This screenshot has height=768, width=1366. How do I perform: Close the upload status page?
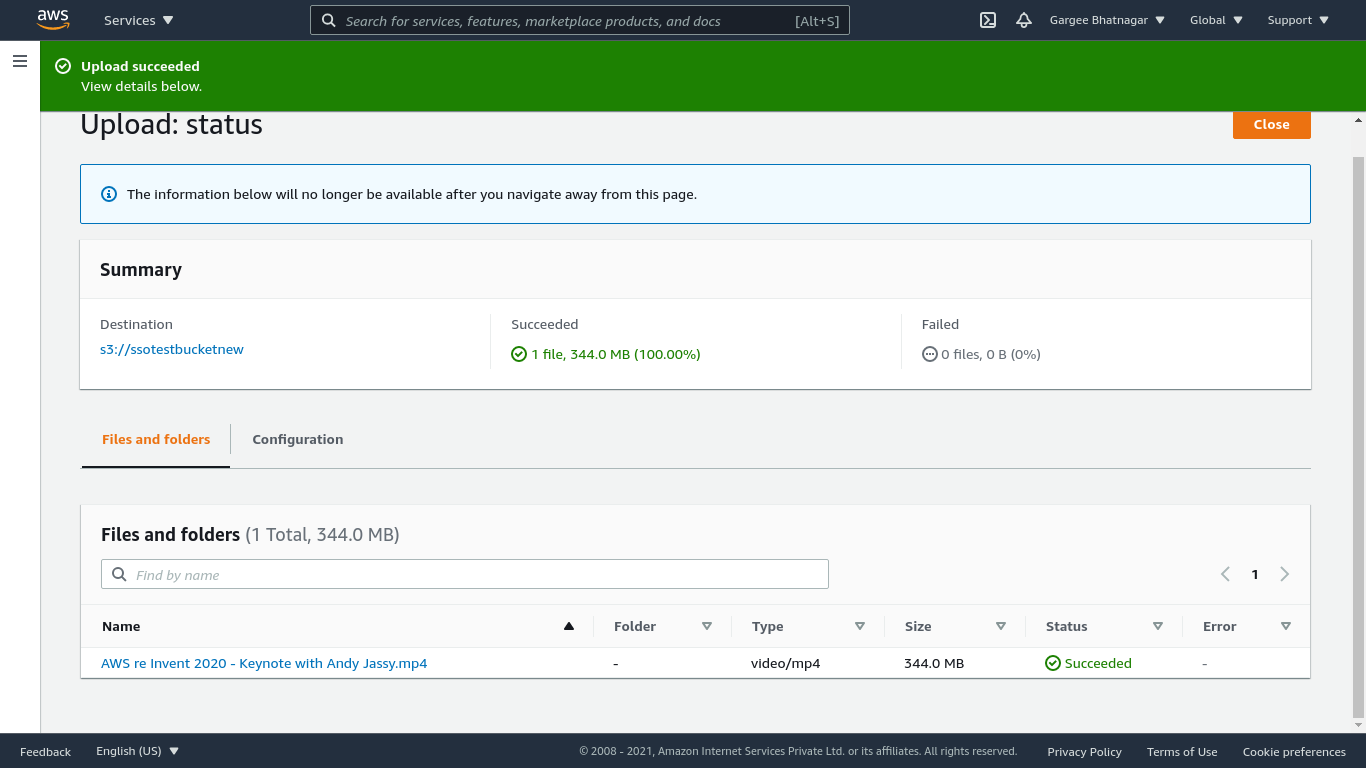1272,124
